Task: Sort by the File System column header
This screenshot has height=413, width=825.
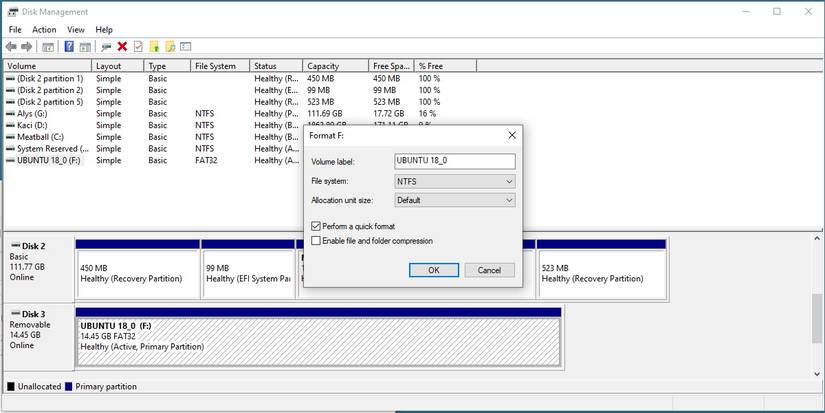Action: click(x=220, y=66)
